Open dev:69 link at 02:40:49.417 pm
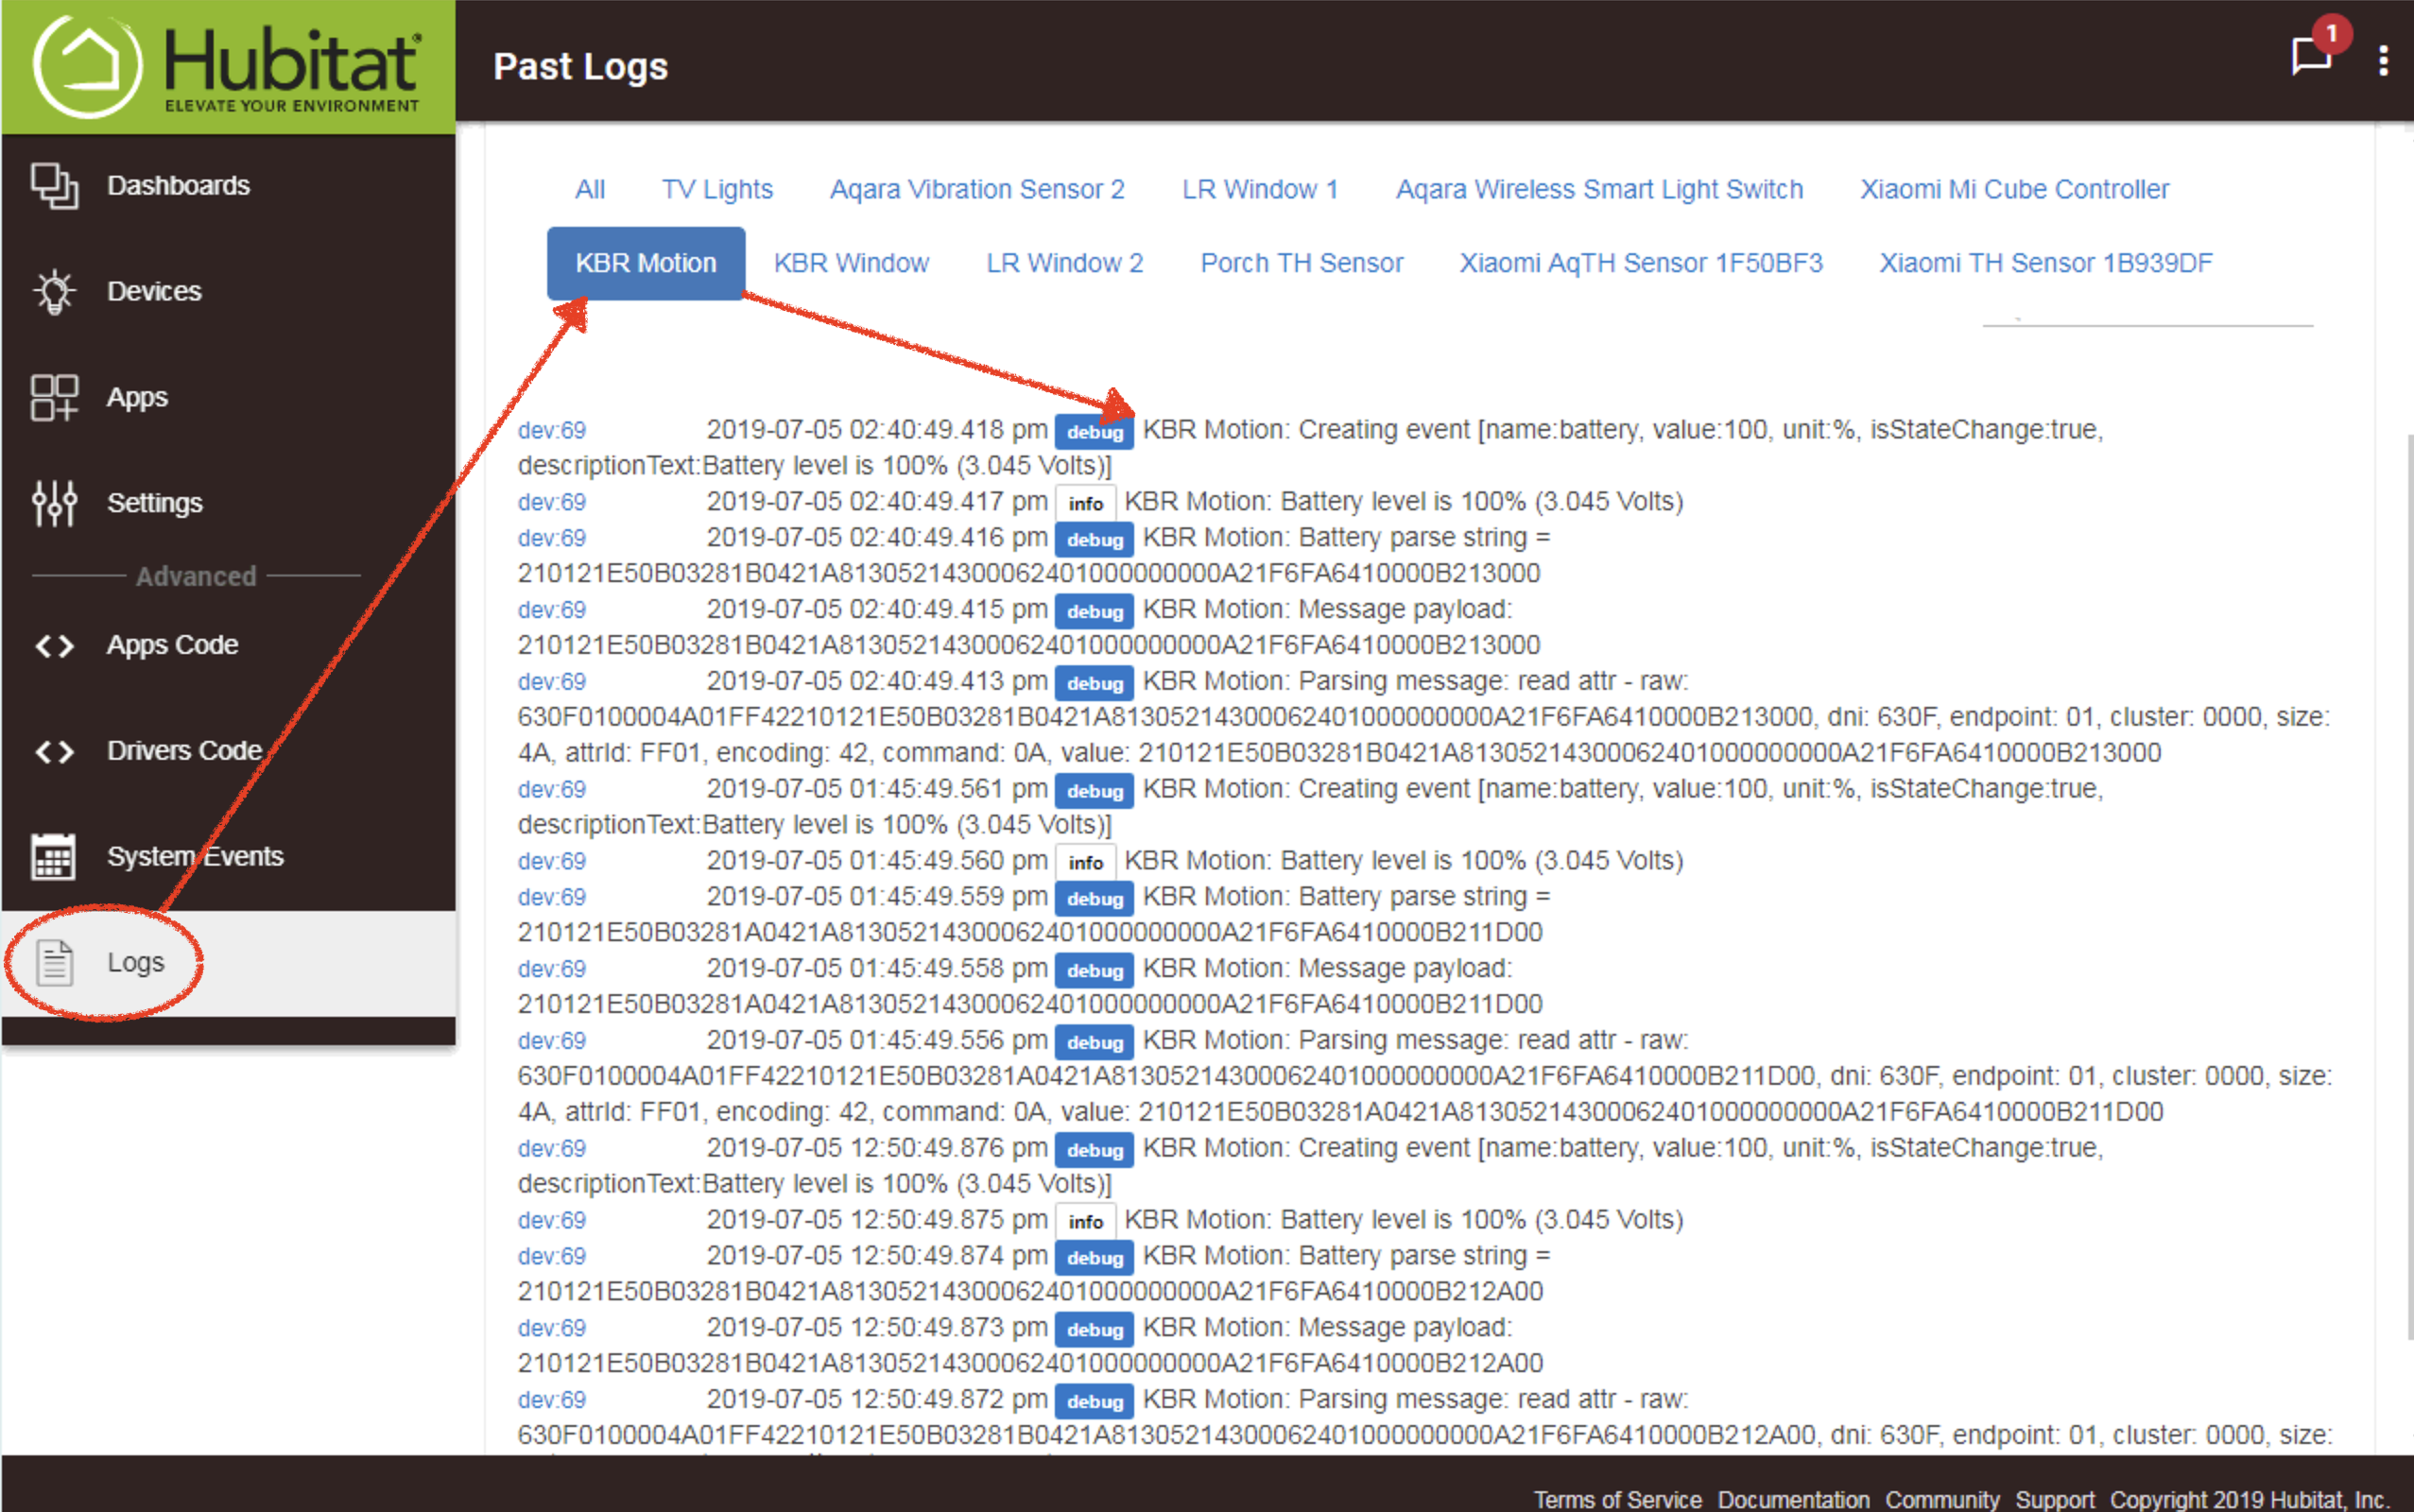This screenshot has width=2414, height=1512. pos(552,503)
